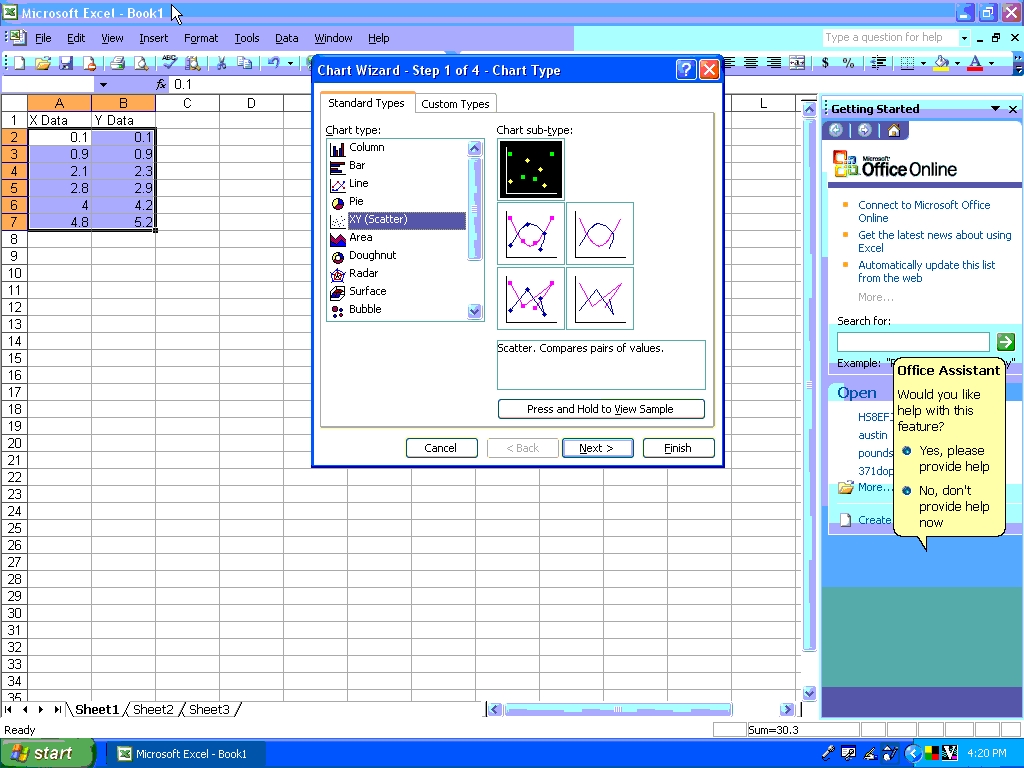Select 'Yes, please provide help' option

[x=952, y=458]
